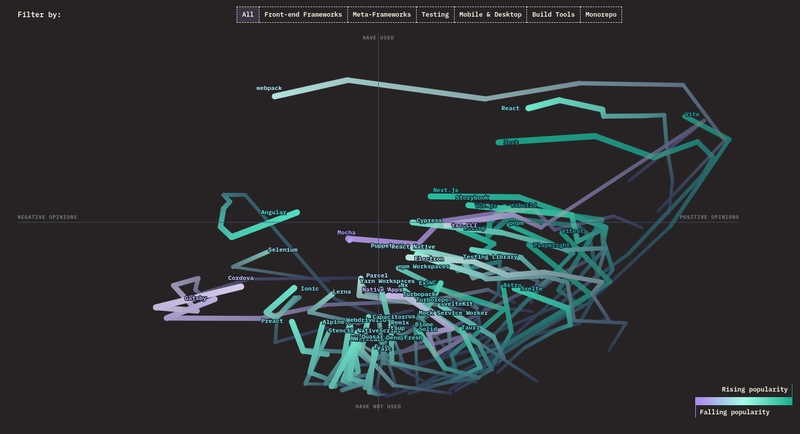Click the esbuild label

pos(523,205)
